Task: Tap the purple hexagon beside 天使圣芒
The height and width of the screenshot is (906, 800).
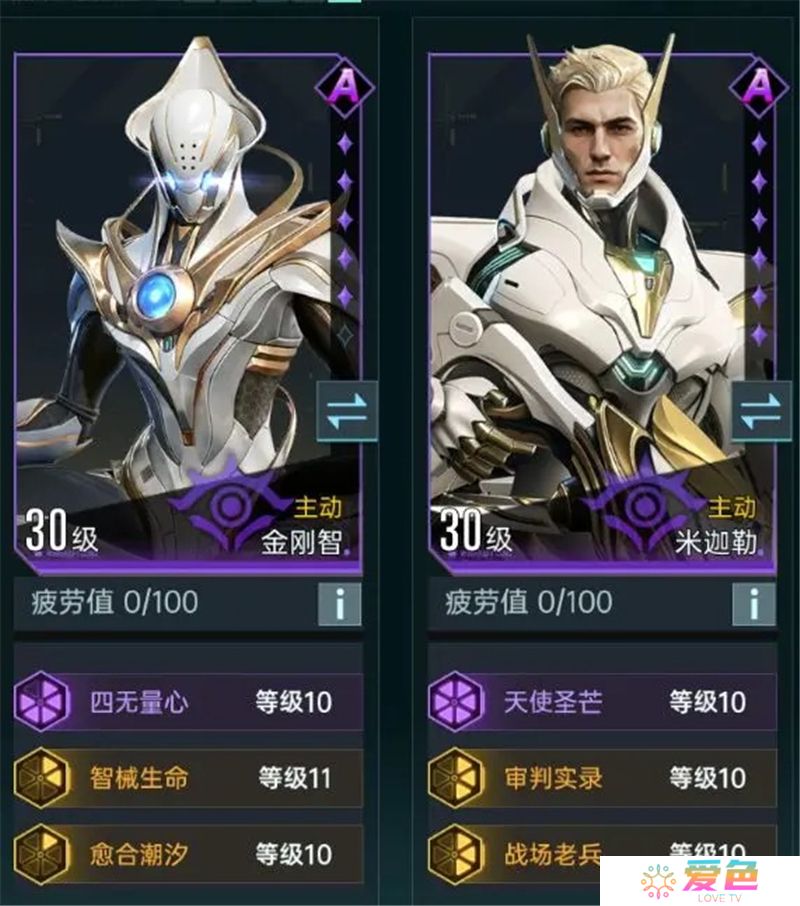Action: coord(455,701)
